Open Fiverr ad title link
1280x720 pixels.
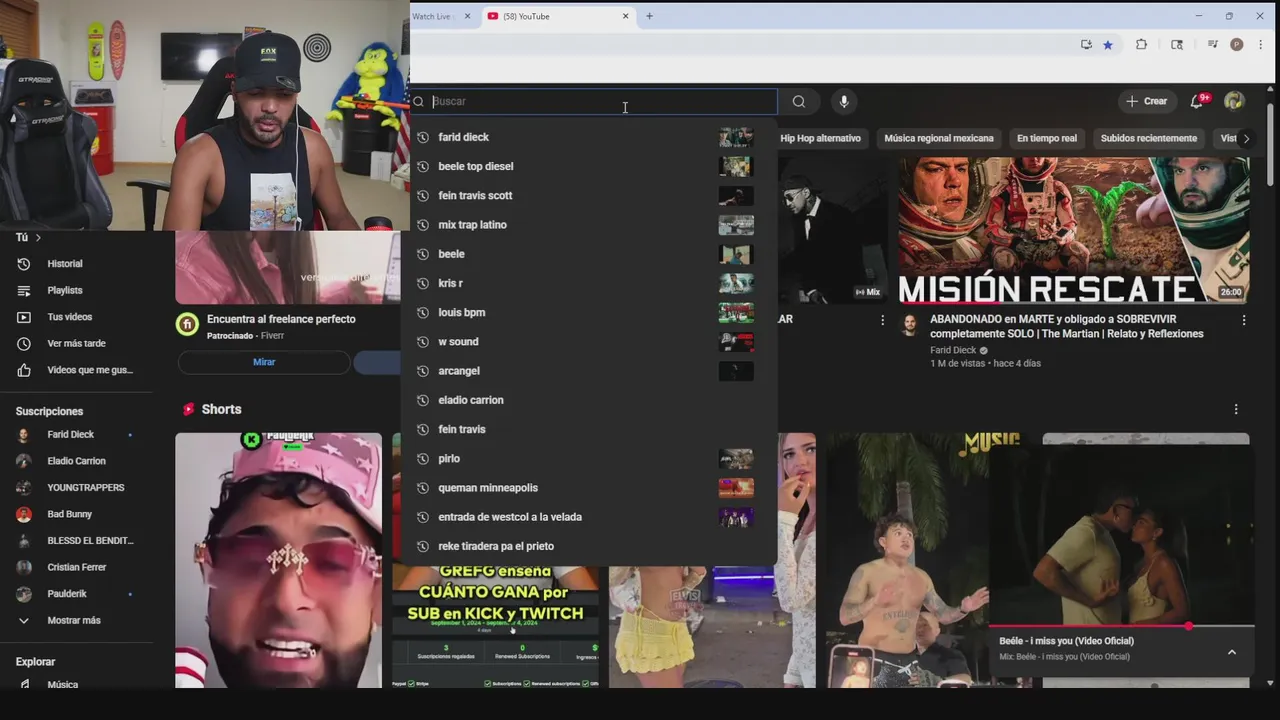[x=281, y=319]
